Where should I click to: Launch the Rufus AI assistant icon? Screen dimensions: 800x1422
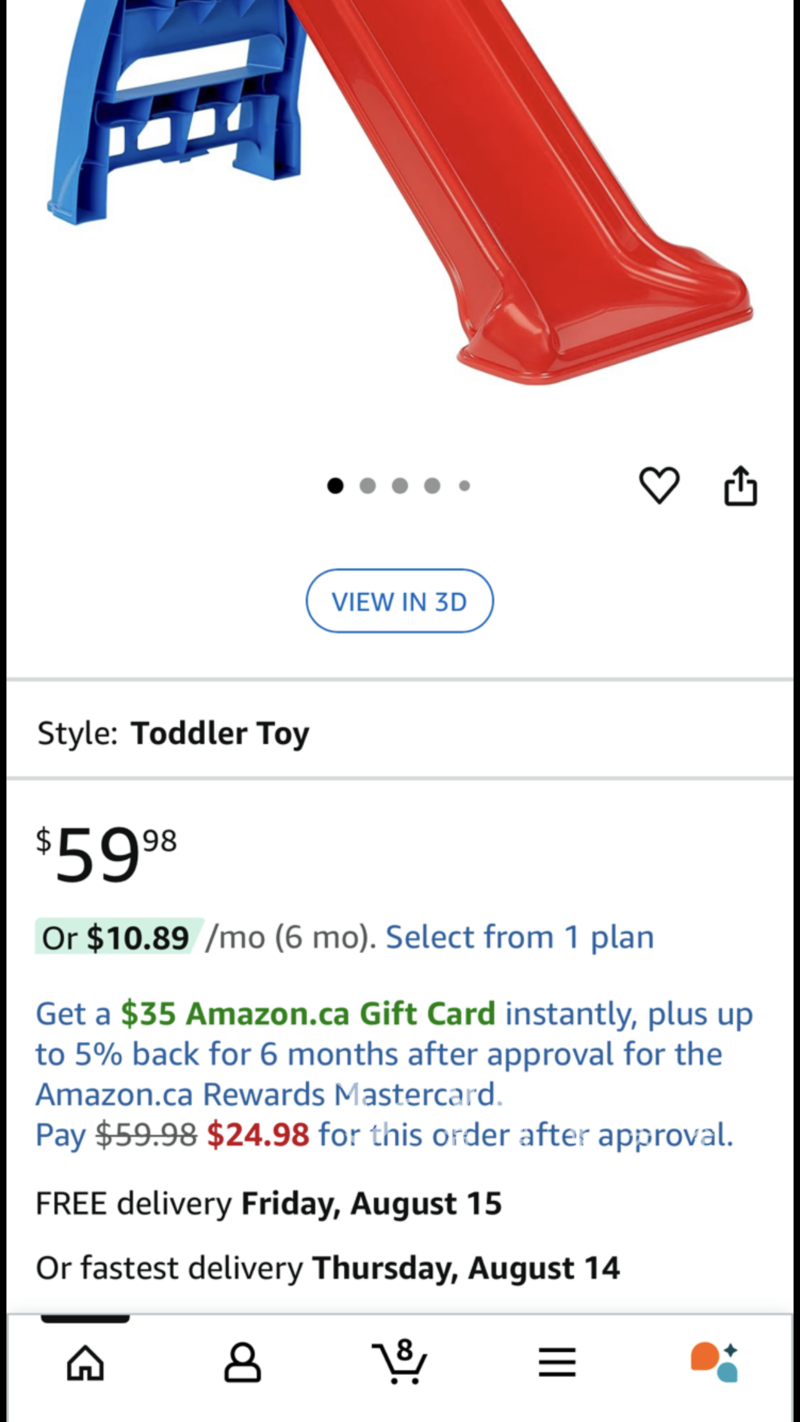point(714,1362)
